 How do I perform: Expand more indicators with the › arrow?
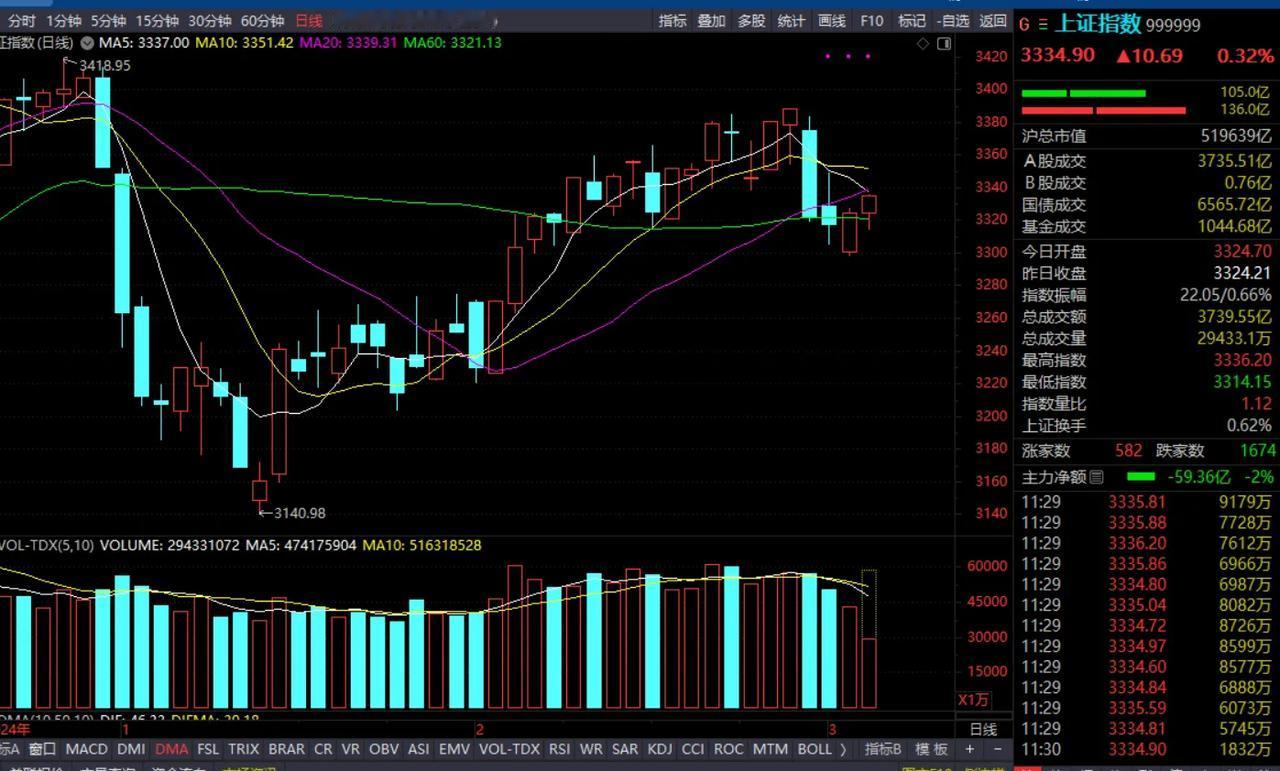pos(843,748)
